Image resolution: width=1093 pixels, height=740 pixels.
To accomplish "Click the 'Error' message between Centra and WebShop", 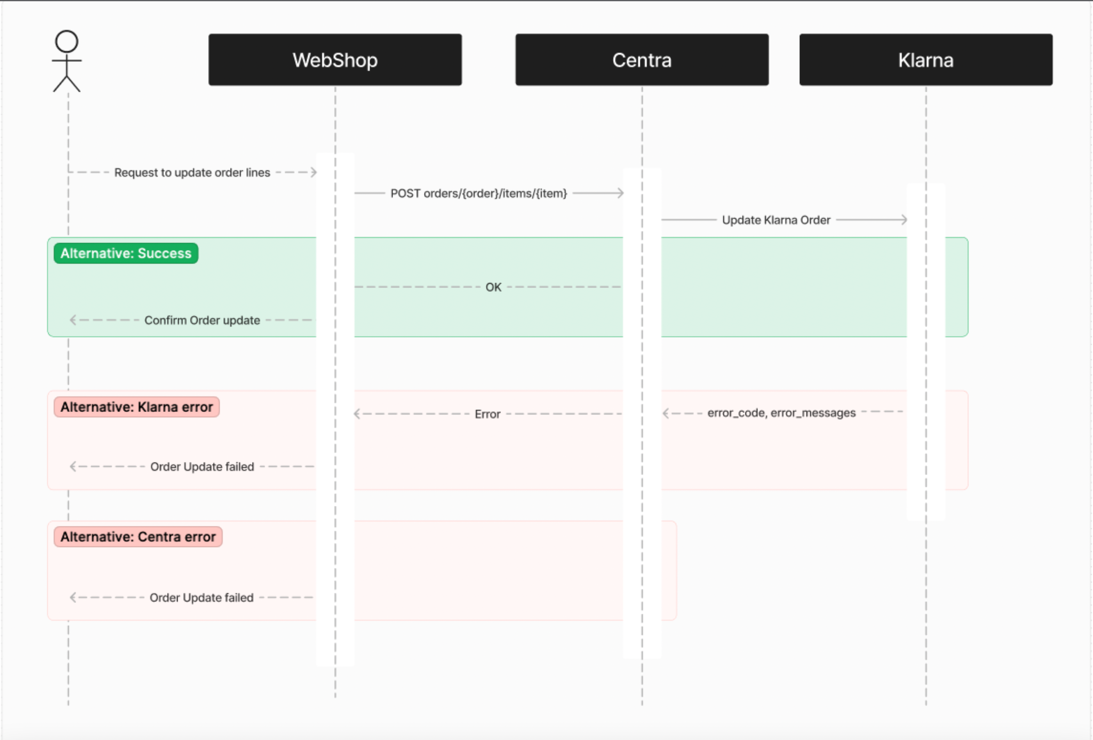I will [487, 414].
